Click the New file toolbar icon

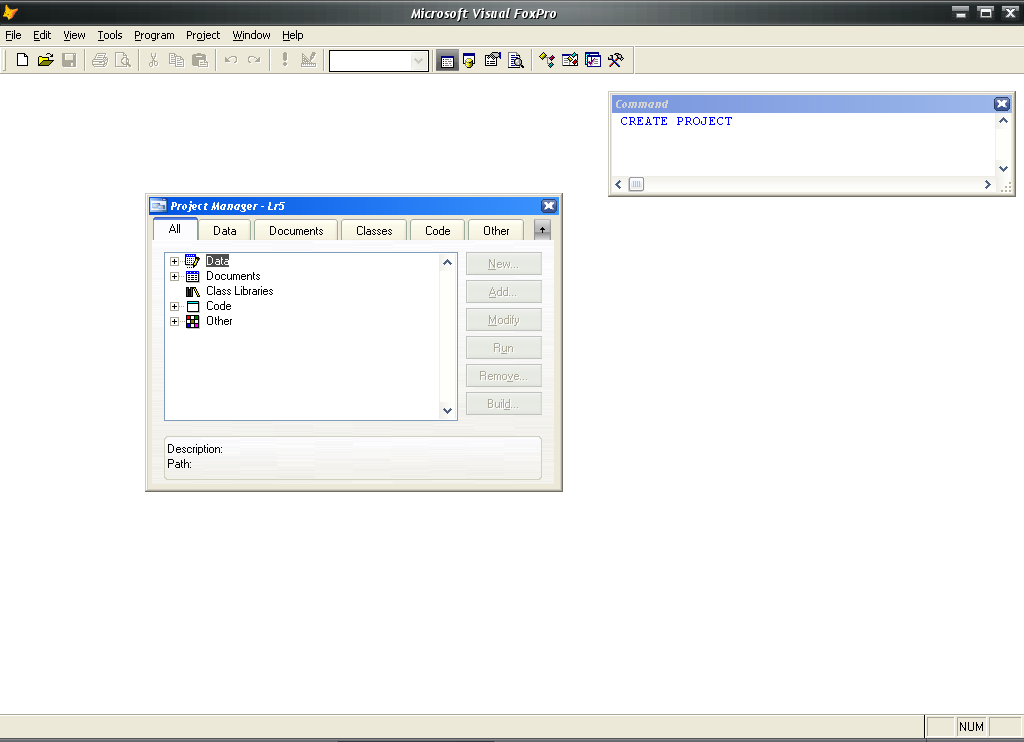click(x=22, y=60)
